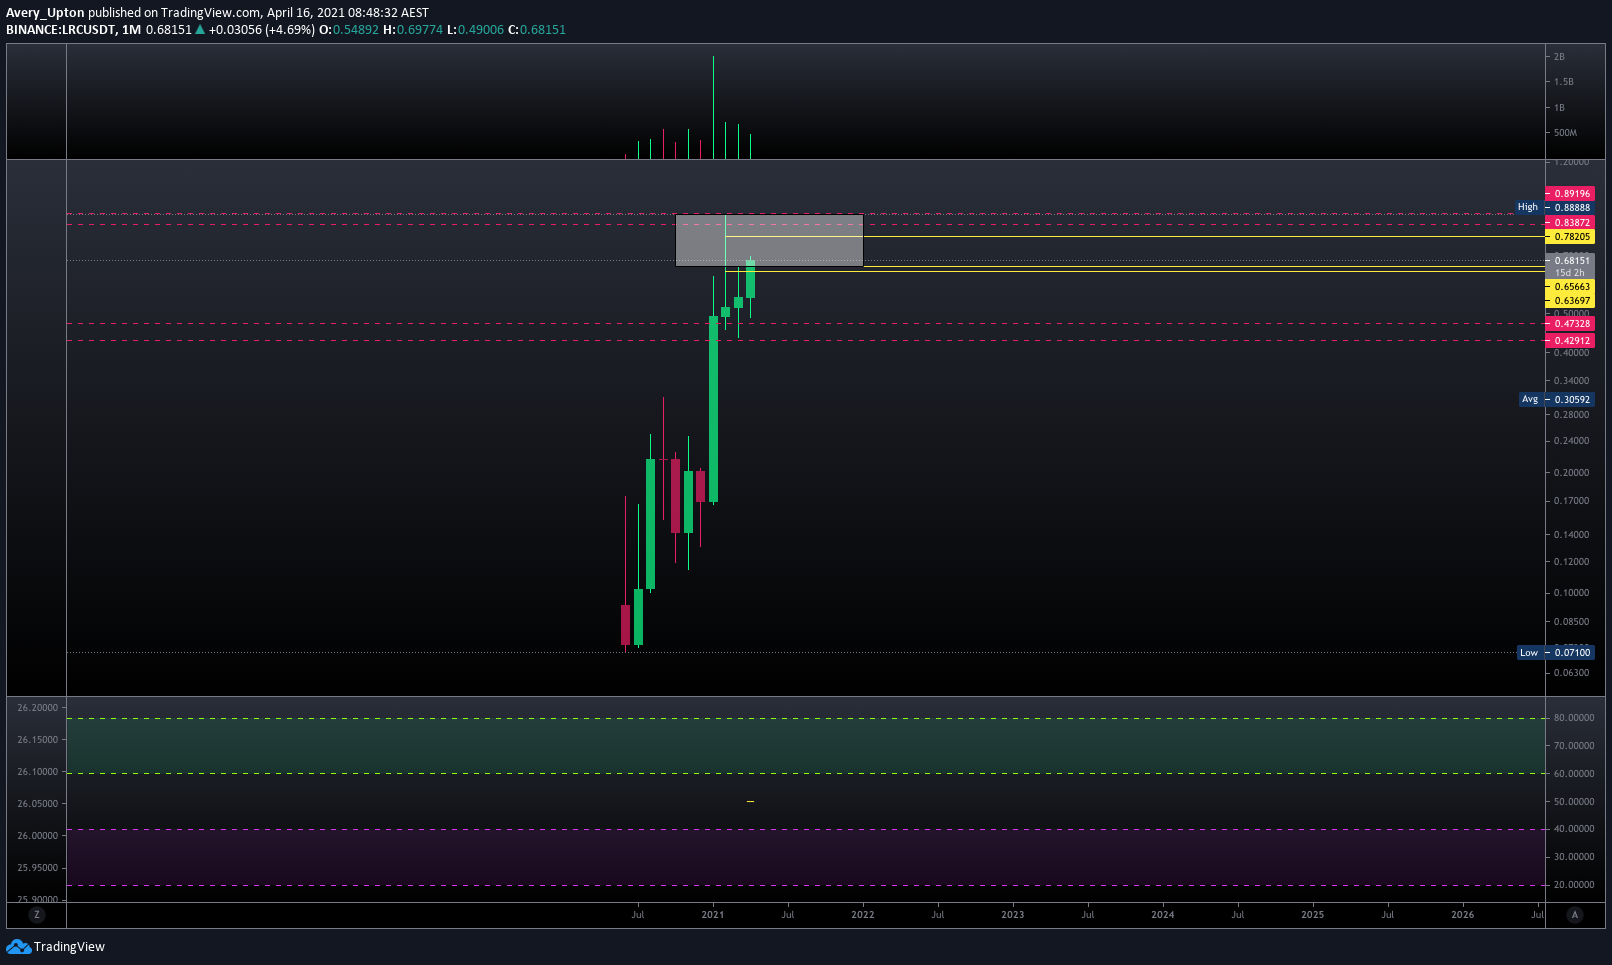Click the 2024 time axis label
The image size is (1612, 965).
click(1163, 915)
